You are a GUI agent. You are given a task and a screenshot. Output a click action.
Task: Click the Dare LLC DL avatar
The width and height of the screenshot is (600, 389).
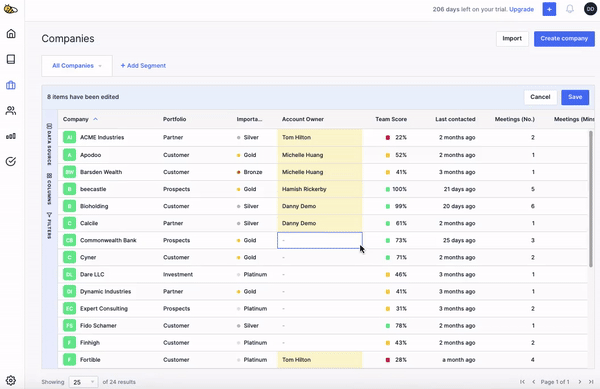tap(69, 274)
